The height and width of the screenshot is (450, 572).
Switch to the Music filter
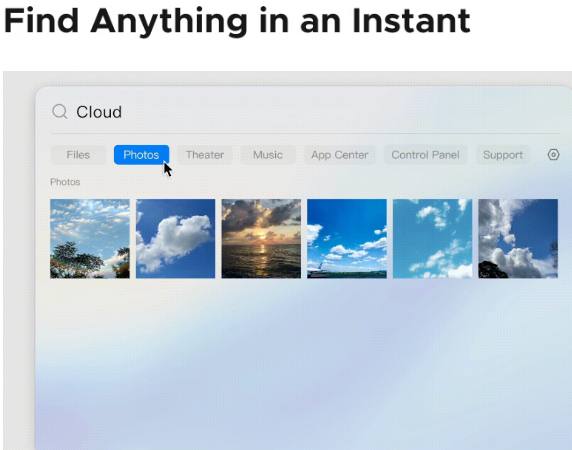268,155
